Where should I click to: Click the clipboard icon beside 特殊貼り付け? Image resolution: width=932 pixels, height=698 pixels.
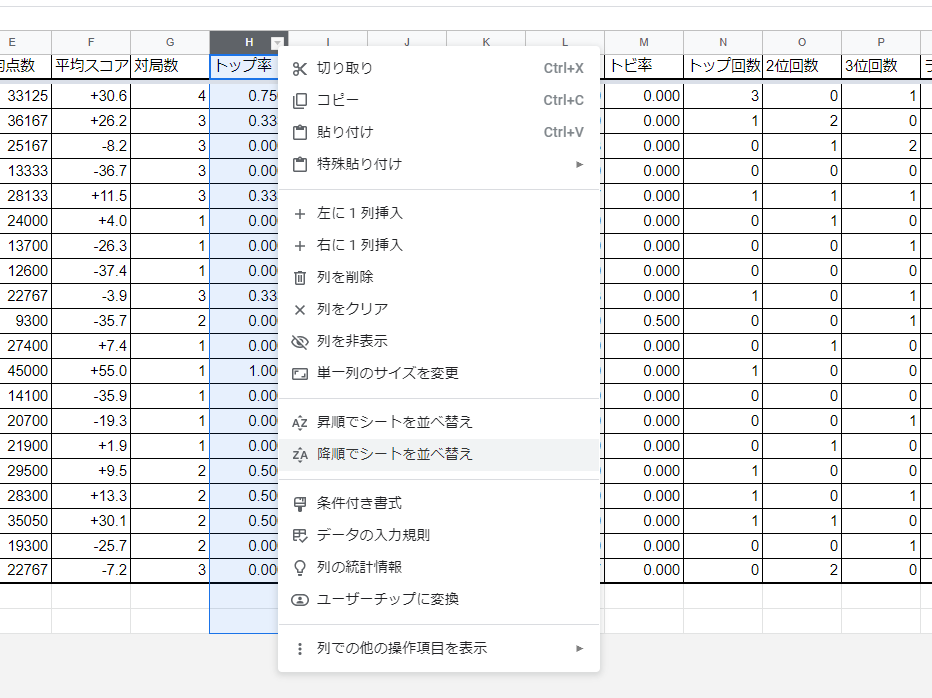[300, 164]
